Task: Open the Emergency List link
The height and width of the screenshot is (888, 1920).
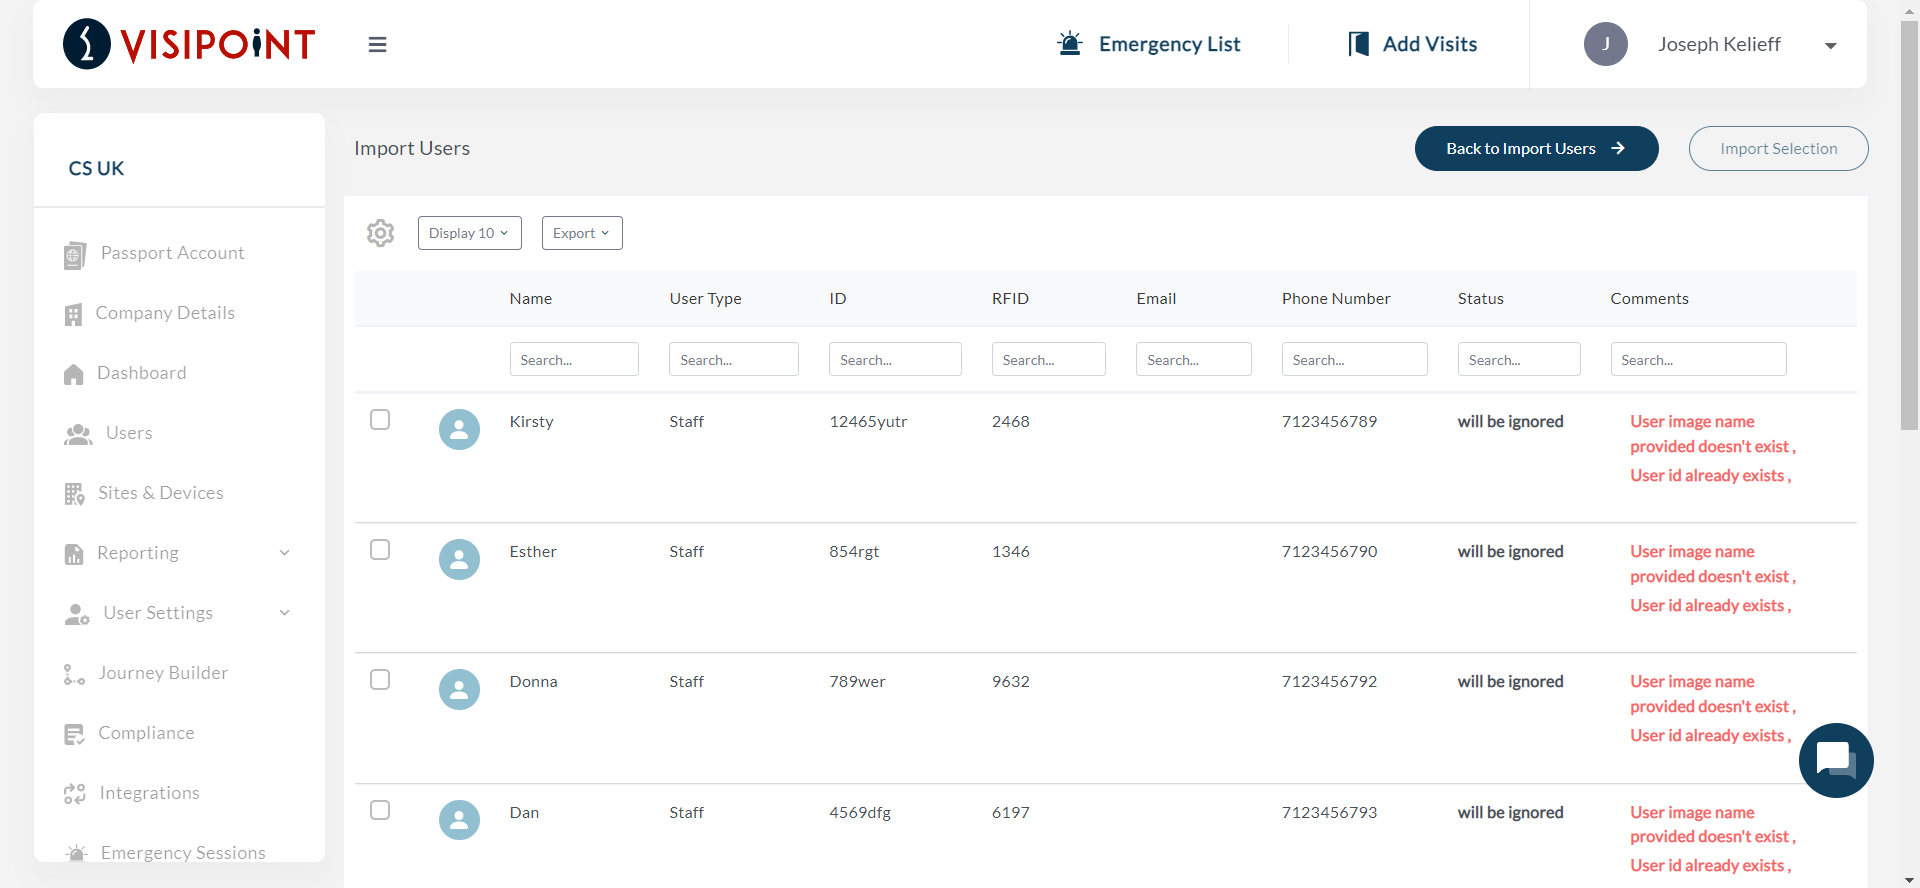Action: (x=1169, y=44)
